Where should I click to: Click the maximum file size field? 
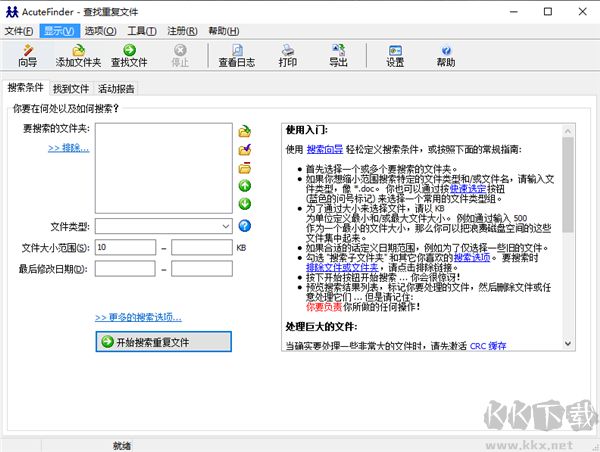[202, 247]
